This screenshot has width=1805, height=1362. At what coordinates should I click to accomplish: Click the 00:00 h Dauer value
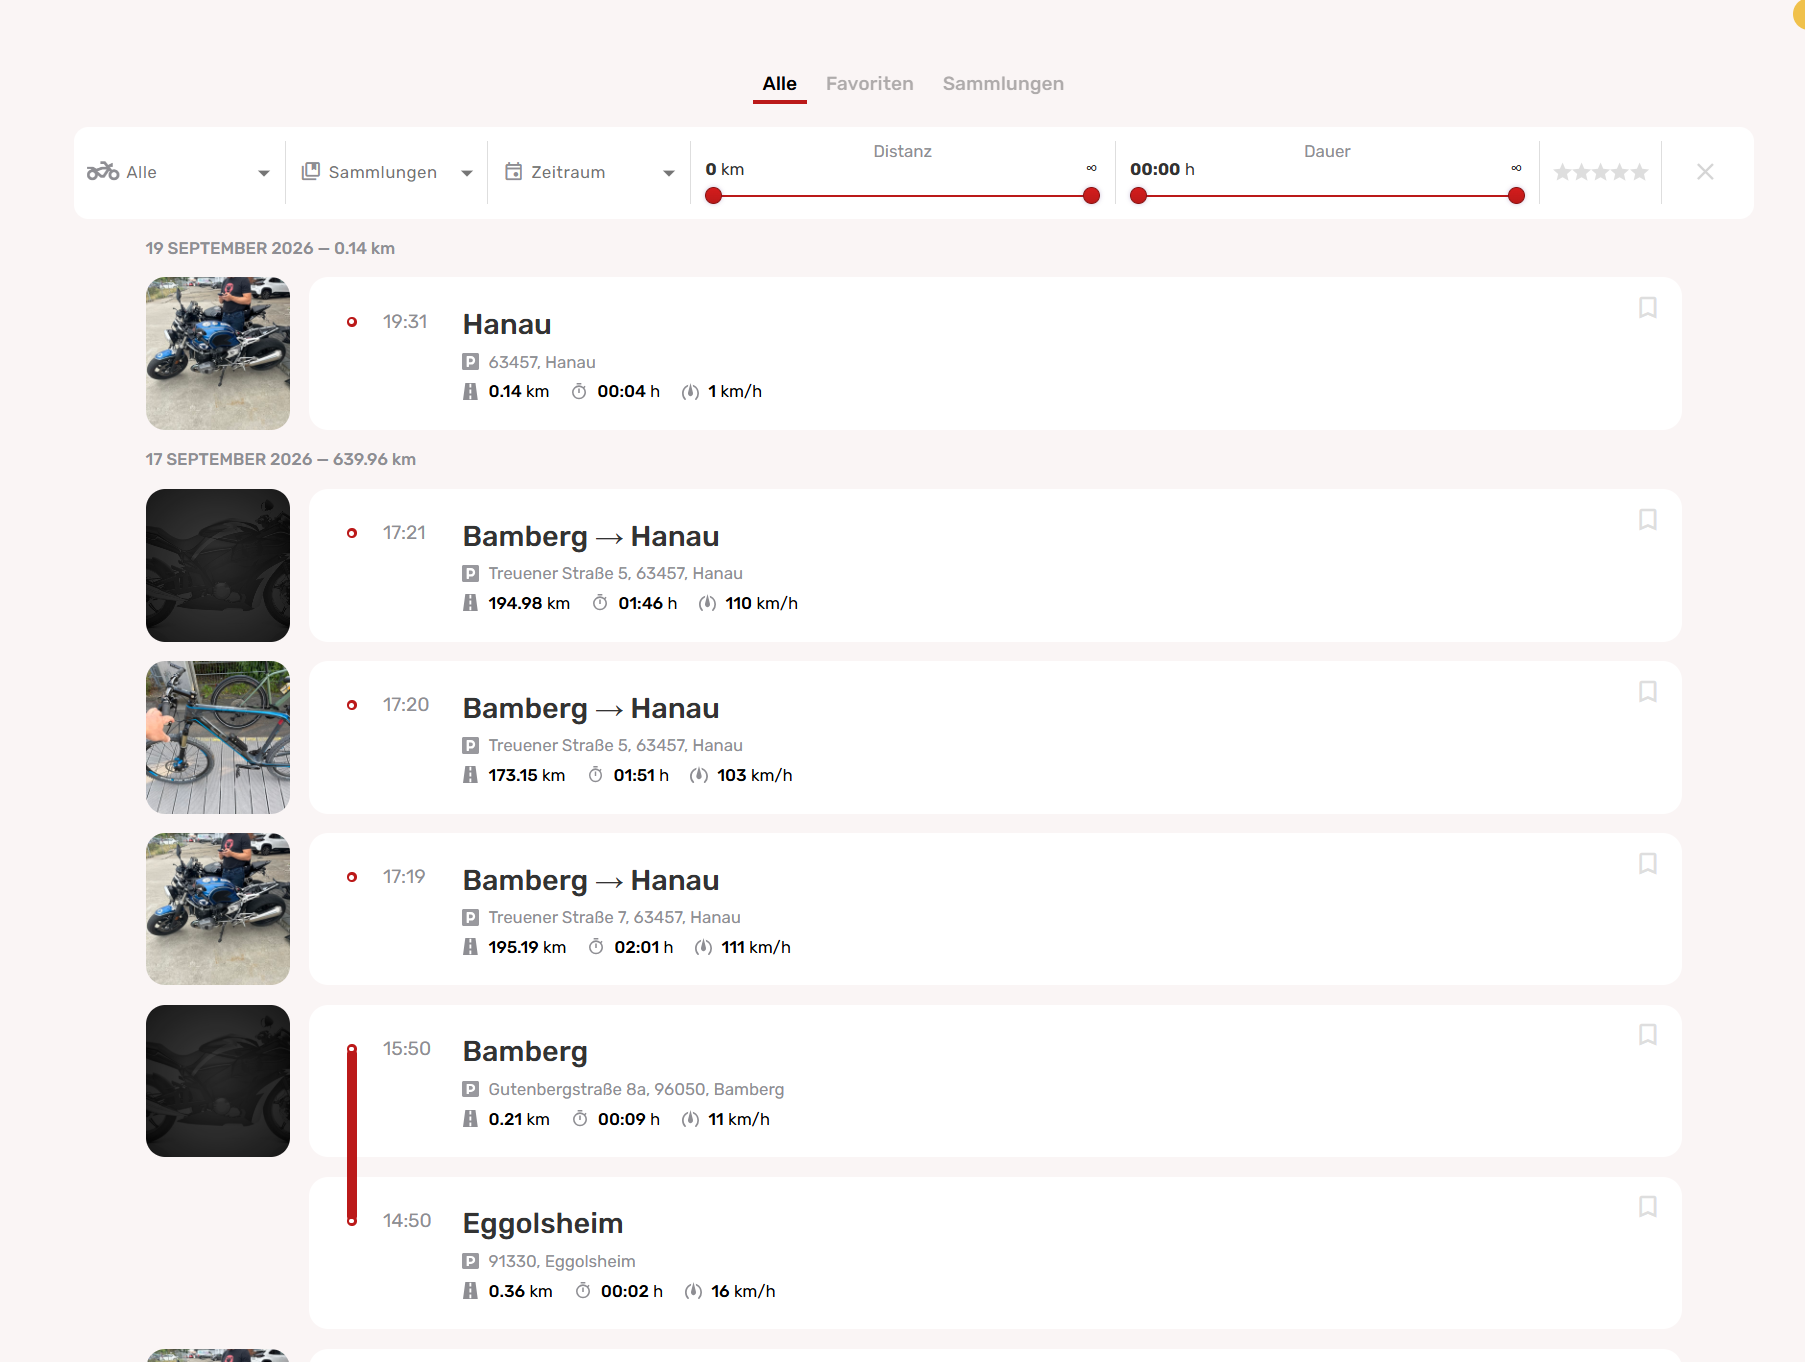click(x=1162, y=170)
